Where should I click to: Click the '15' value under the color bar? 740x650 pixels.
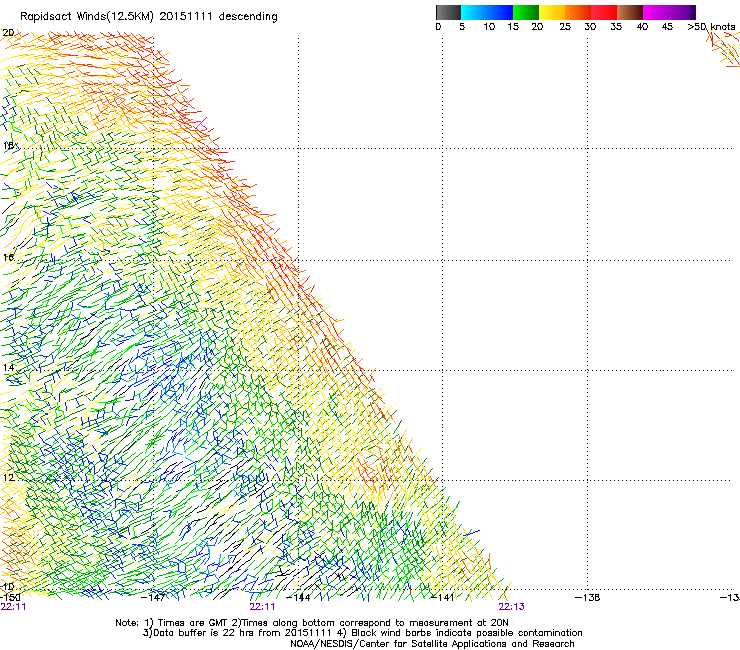[x=513, y=27]
